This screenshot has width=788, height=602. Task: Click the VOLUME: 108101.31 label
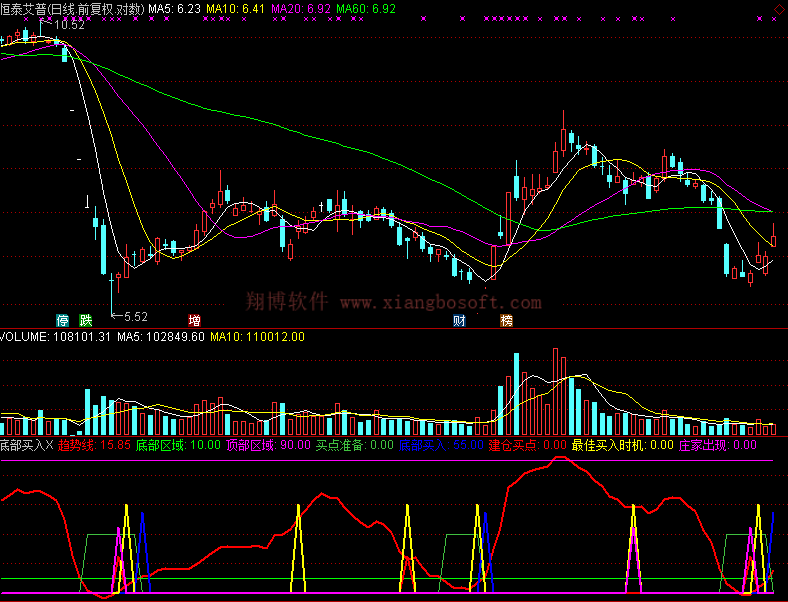click(x=55, y=337)
